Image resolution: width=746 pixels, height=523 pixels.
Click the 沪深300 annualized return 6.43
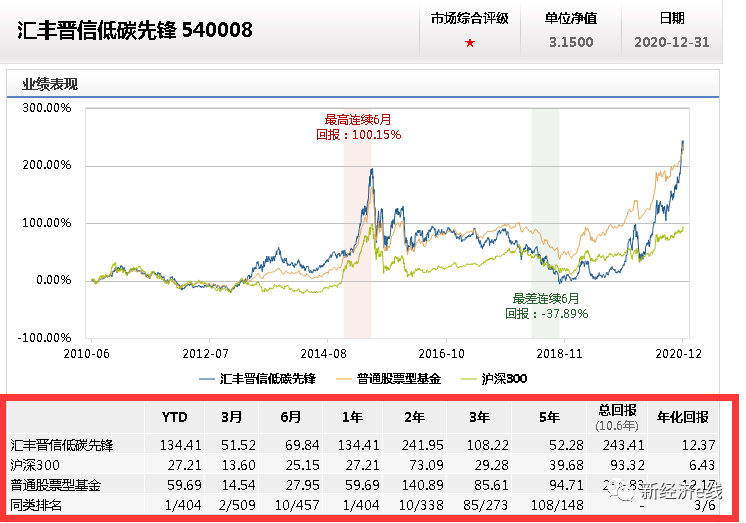701,465
